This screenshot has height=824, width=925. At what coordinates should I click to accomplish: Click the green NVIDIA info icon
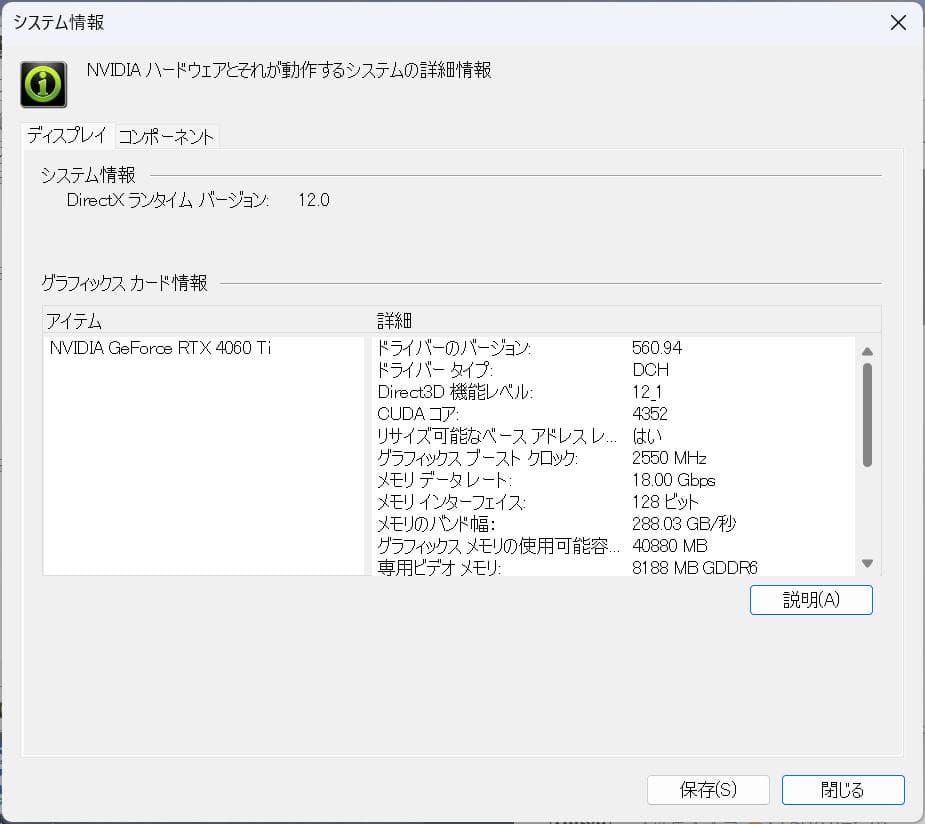click(43, 84)
